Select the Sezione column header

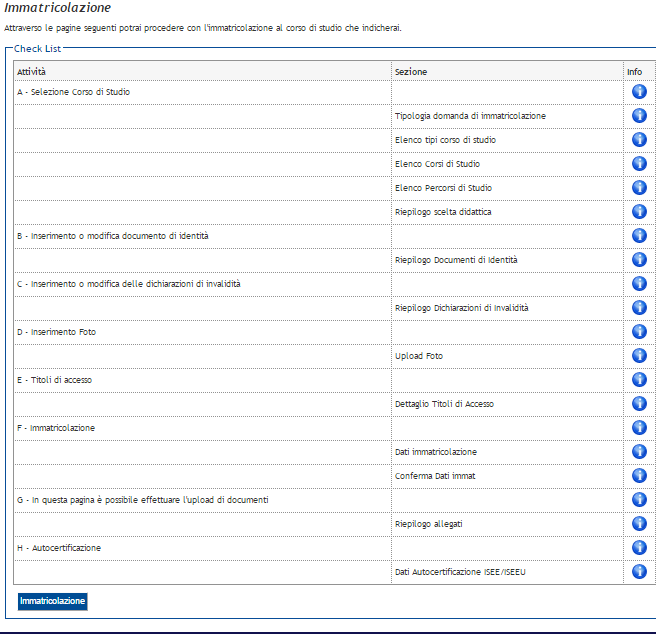tap(411, 72)
